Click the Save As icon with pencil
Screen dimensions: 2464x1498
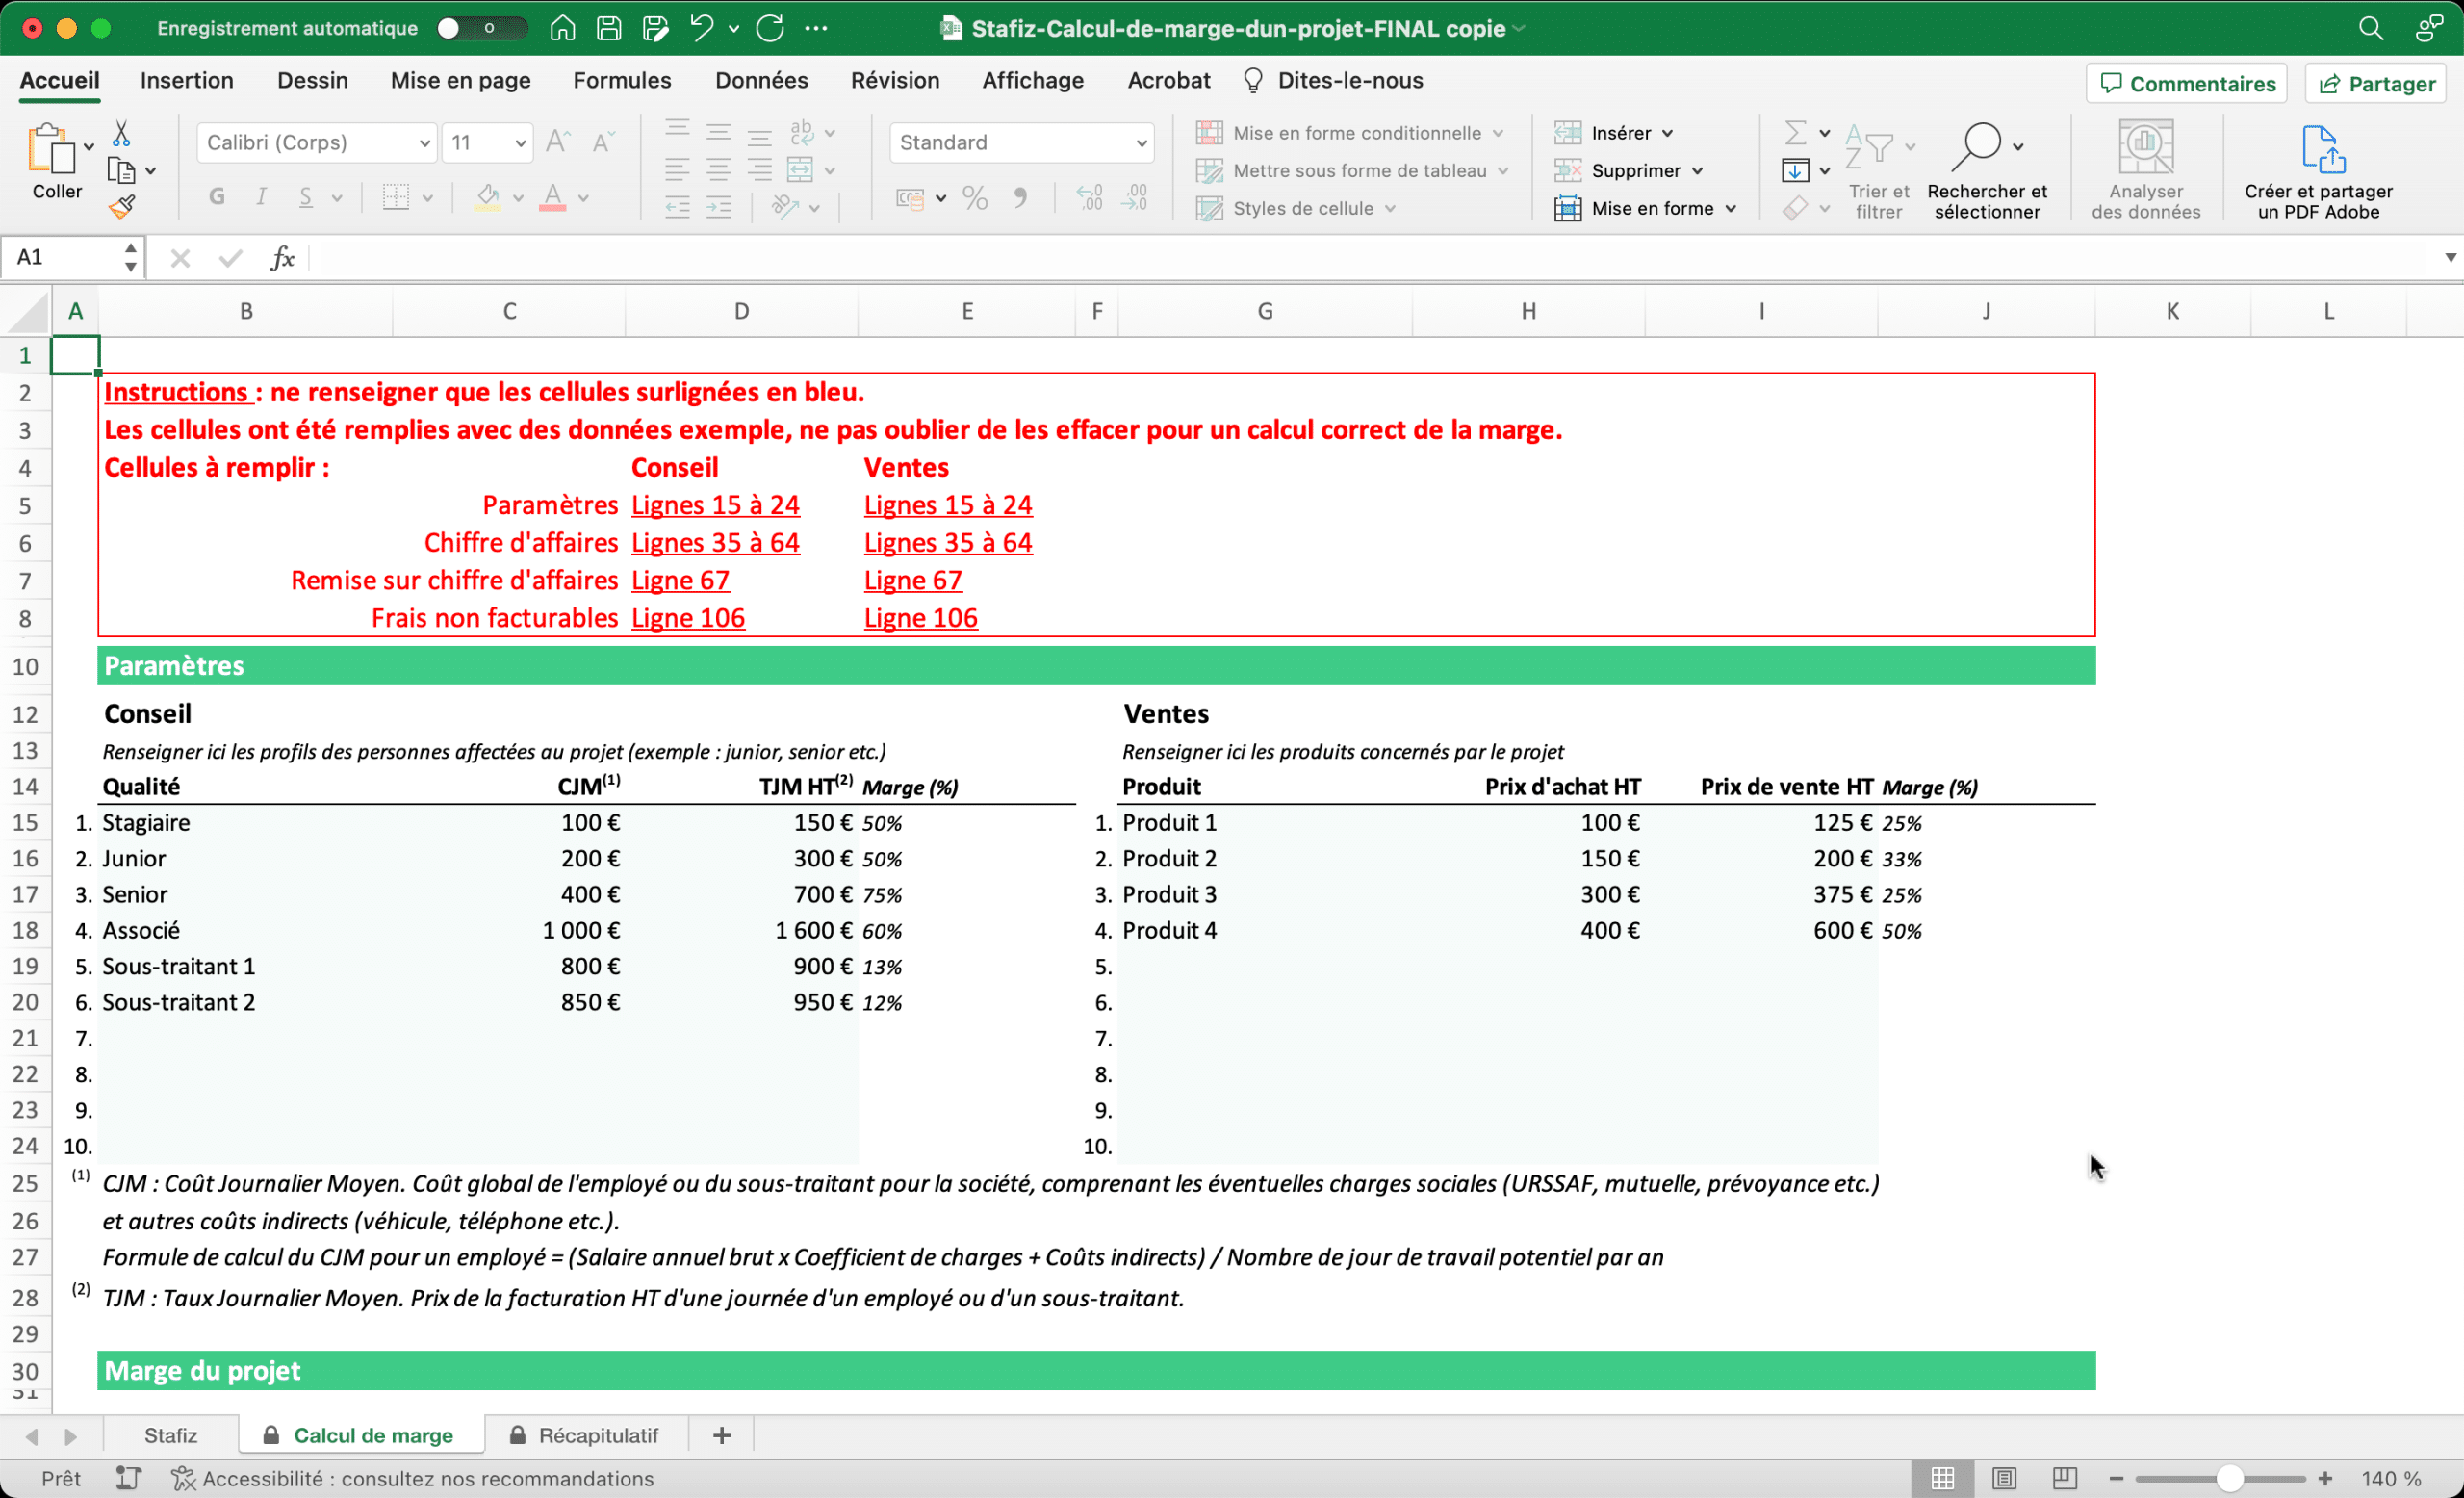(655, 28)
